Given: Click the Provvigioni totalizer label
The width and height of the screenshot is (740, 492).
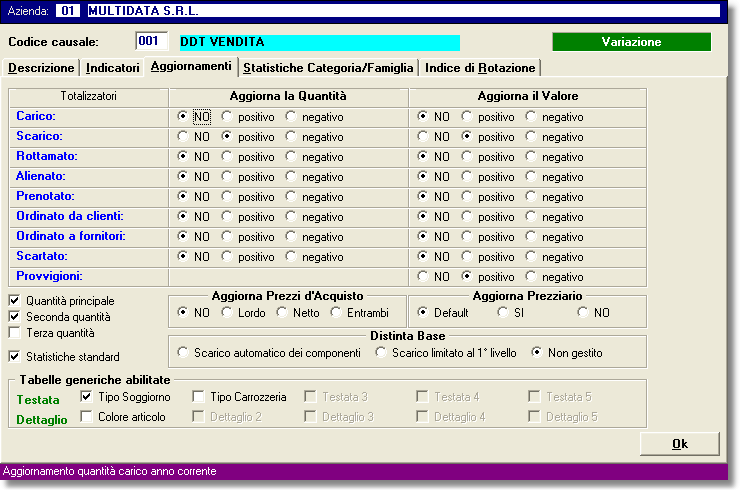Looking at the screenshot, I should pyautogui.click(x=50, y=276).
